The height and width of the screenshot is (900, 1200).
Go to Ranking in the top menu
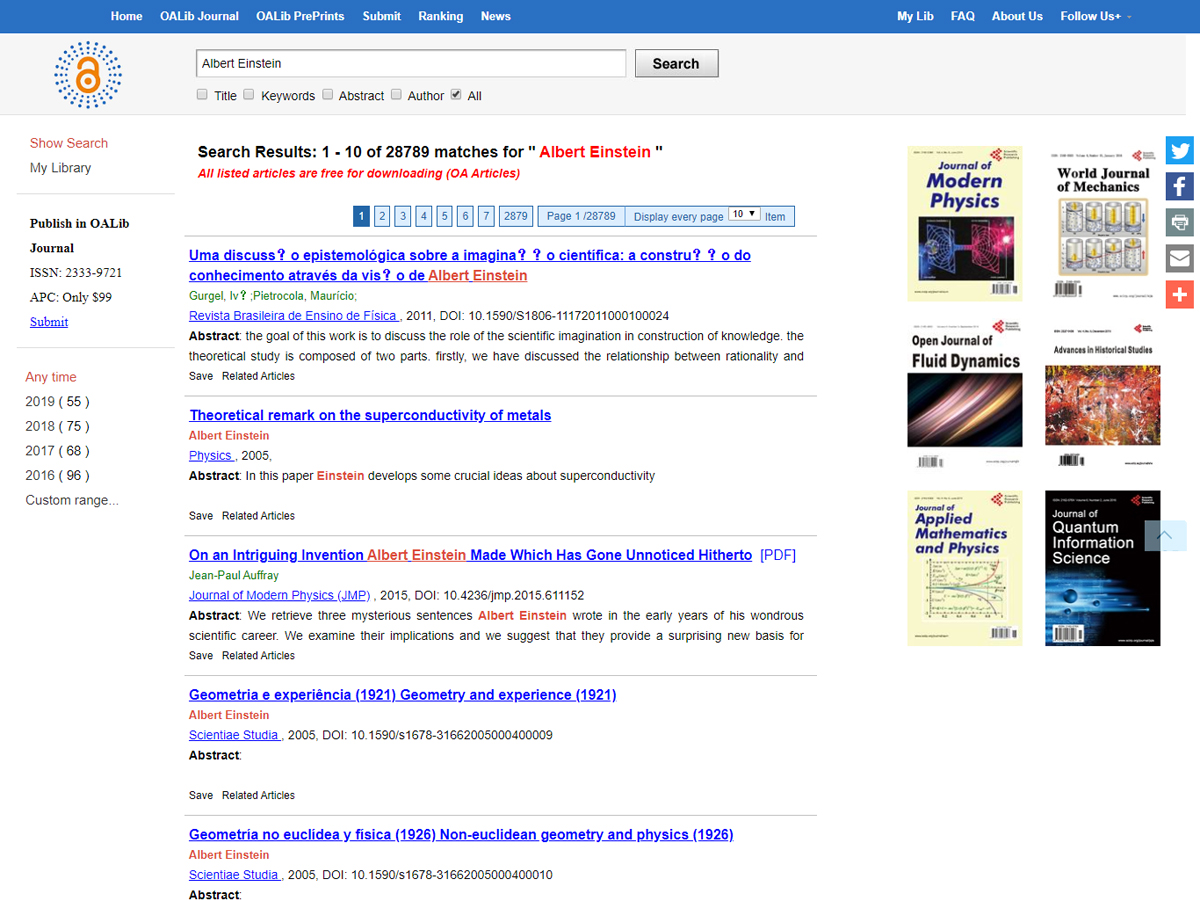pyautogui.click(x=440, y=16)
